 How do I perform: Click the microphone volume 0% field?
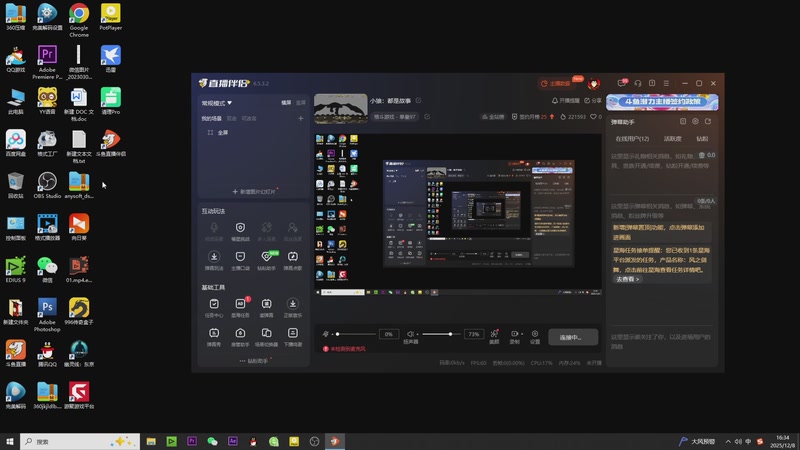point(389,334)
